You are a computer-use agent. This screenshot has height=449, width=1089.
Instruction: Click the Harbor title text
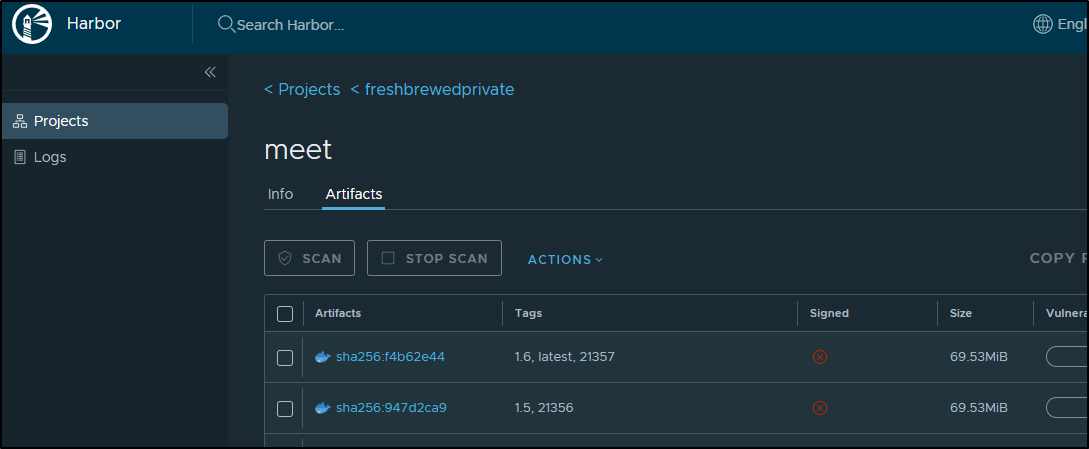point(94,24)
